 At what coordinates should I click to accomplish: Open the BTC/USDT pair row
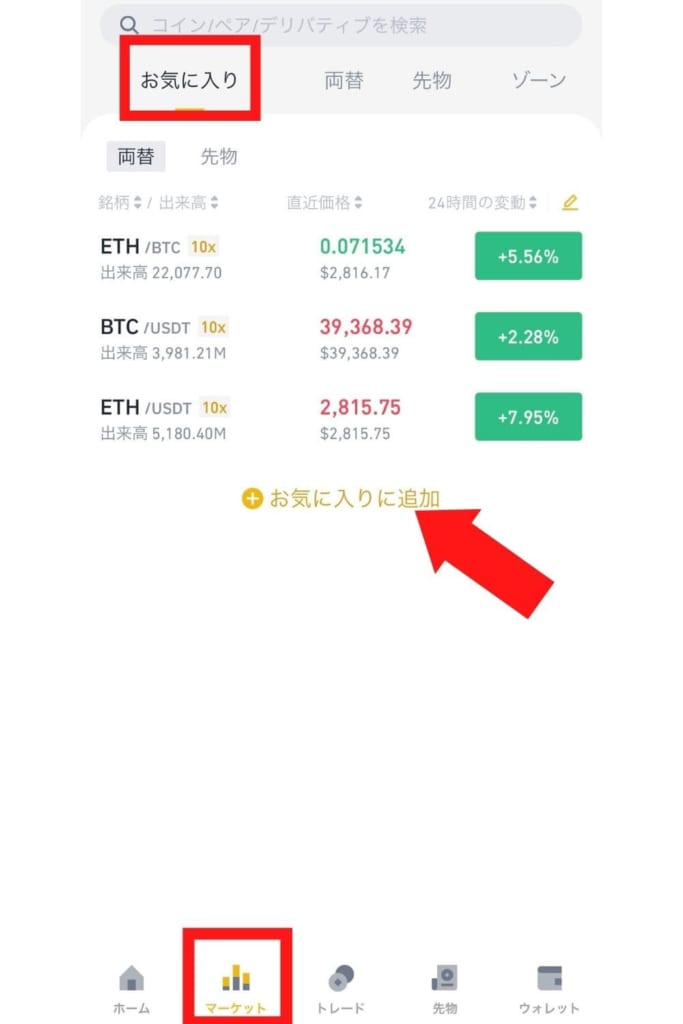coord(341,338)
